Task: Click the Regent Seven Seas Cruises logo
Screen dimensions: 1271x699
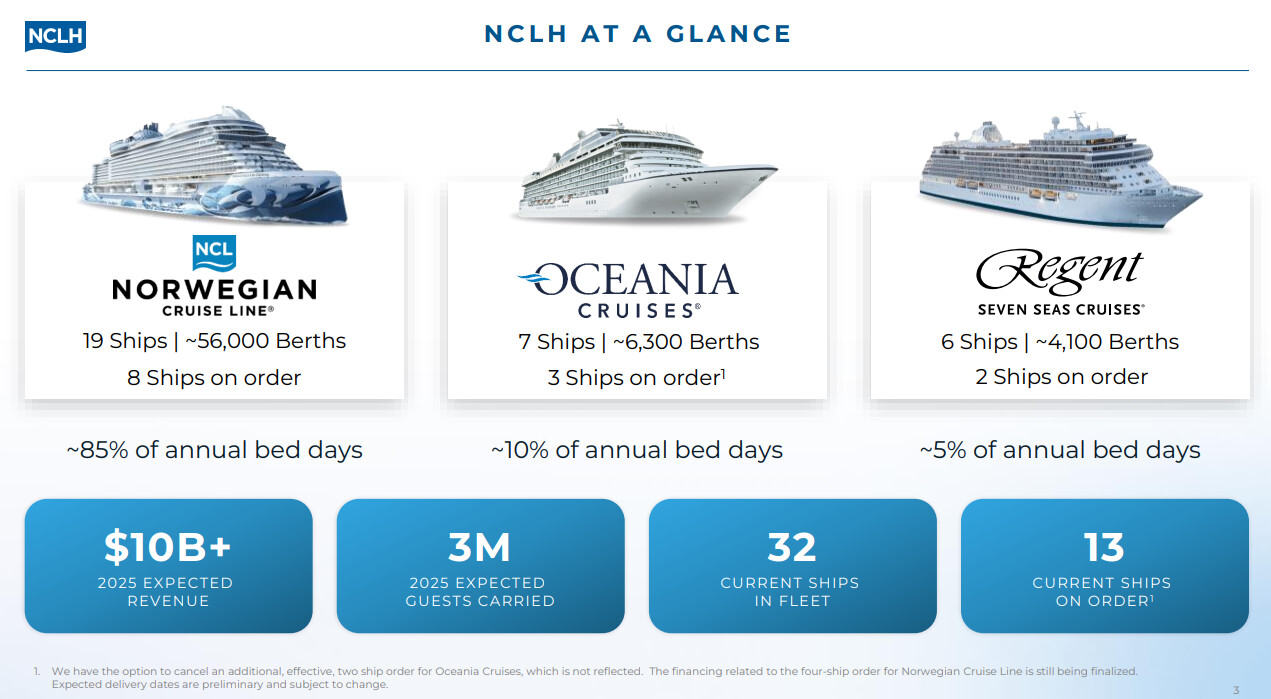Action: click(x=1060, y=282)
